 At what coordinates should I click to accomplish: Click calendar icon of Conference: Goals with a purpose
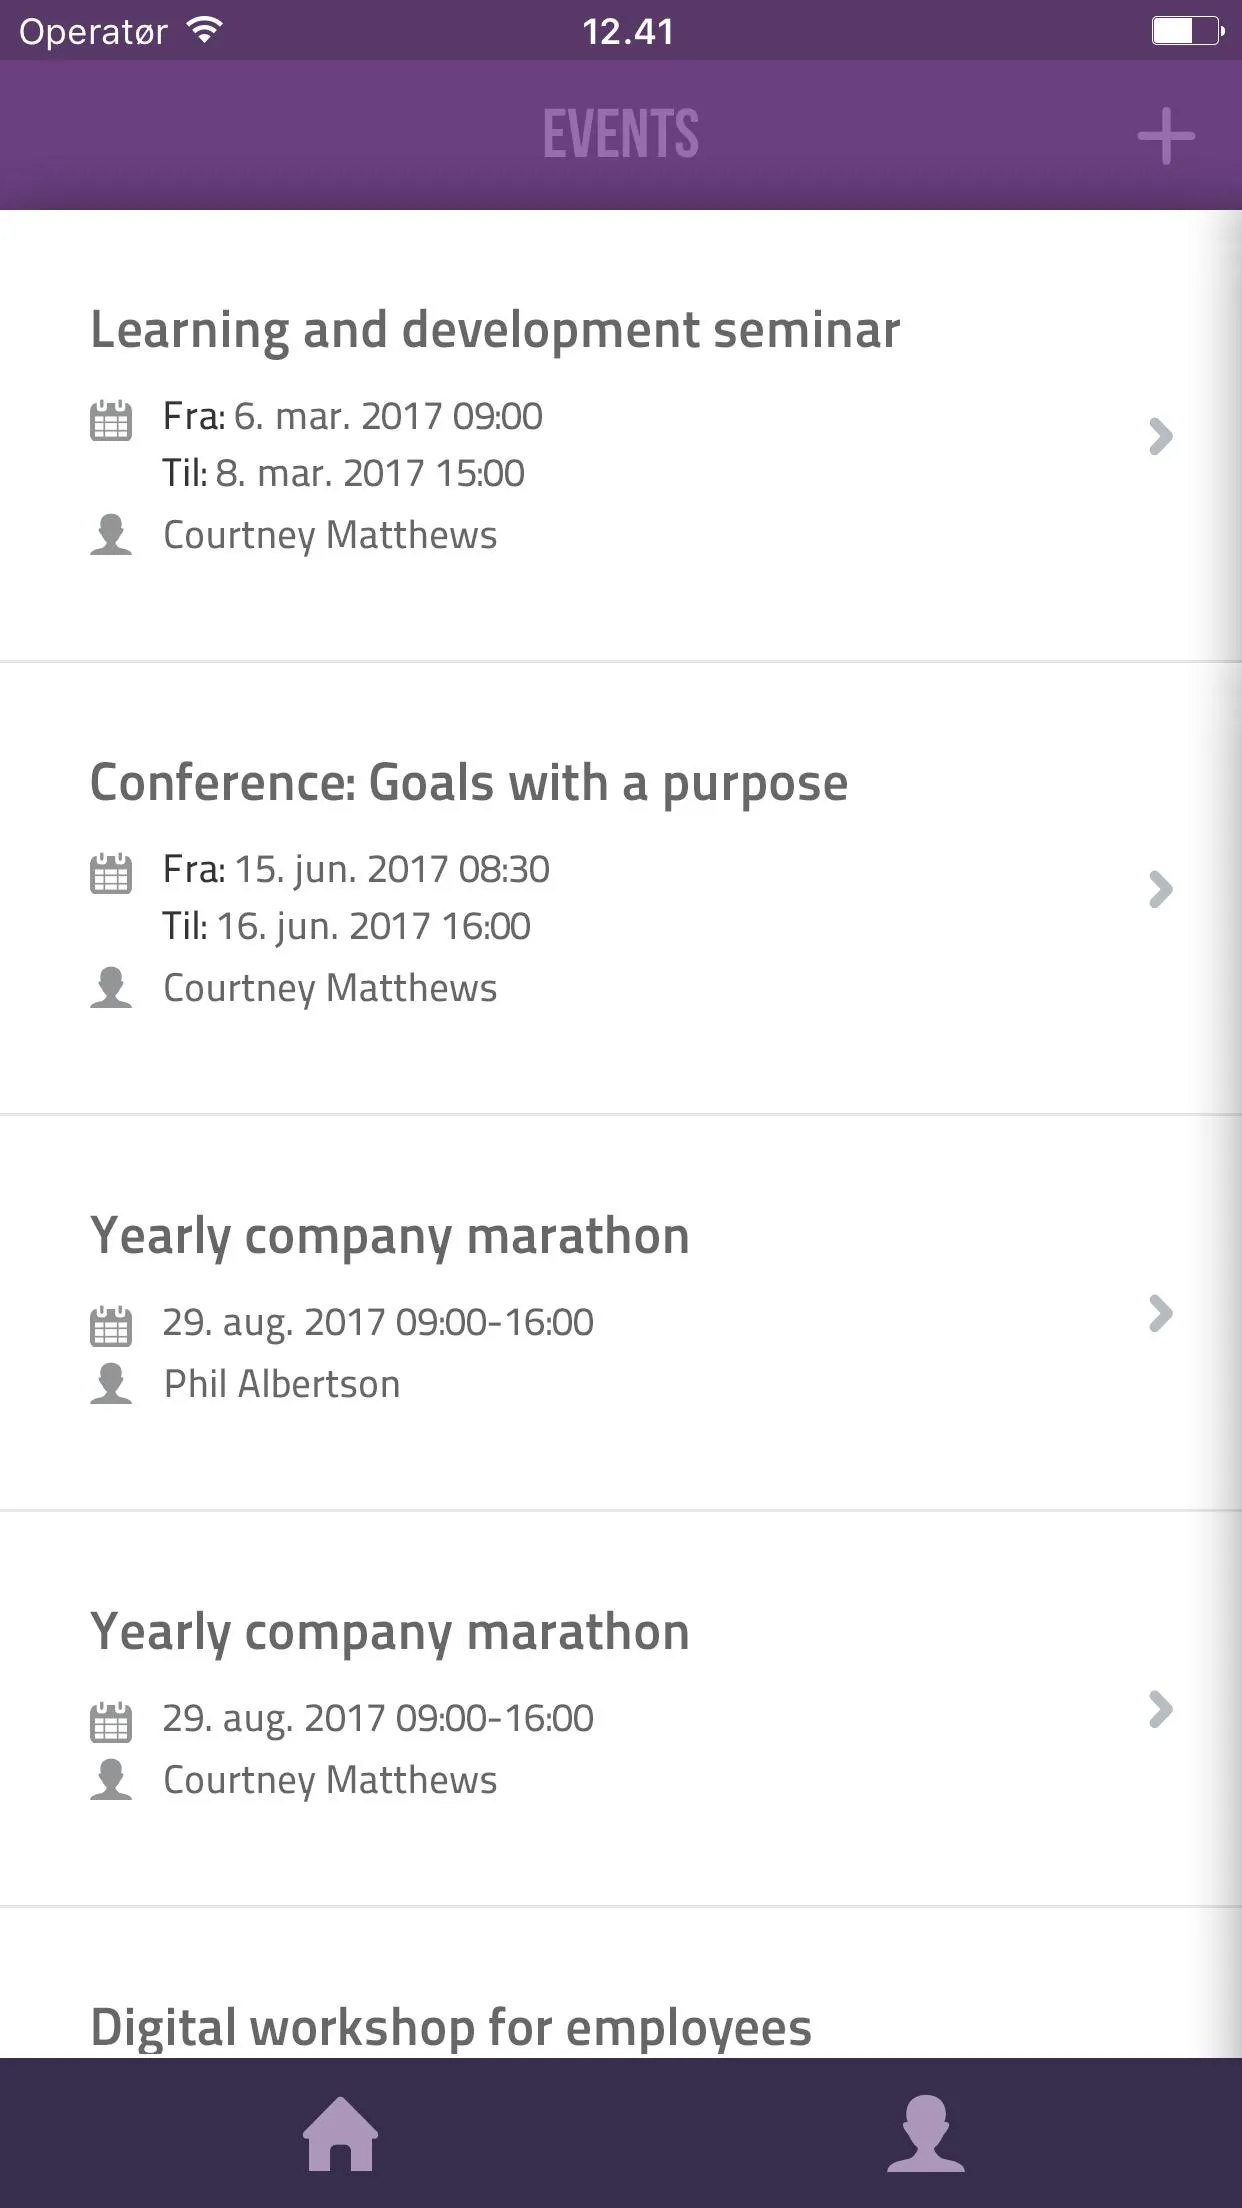click(111, 873)
